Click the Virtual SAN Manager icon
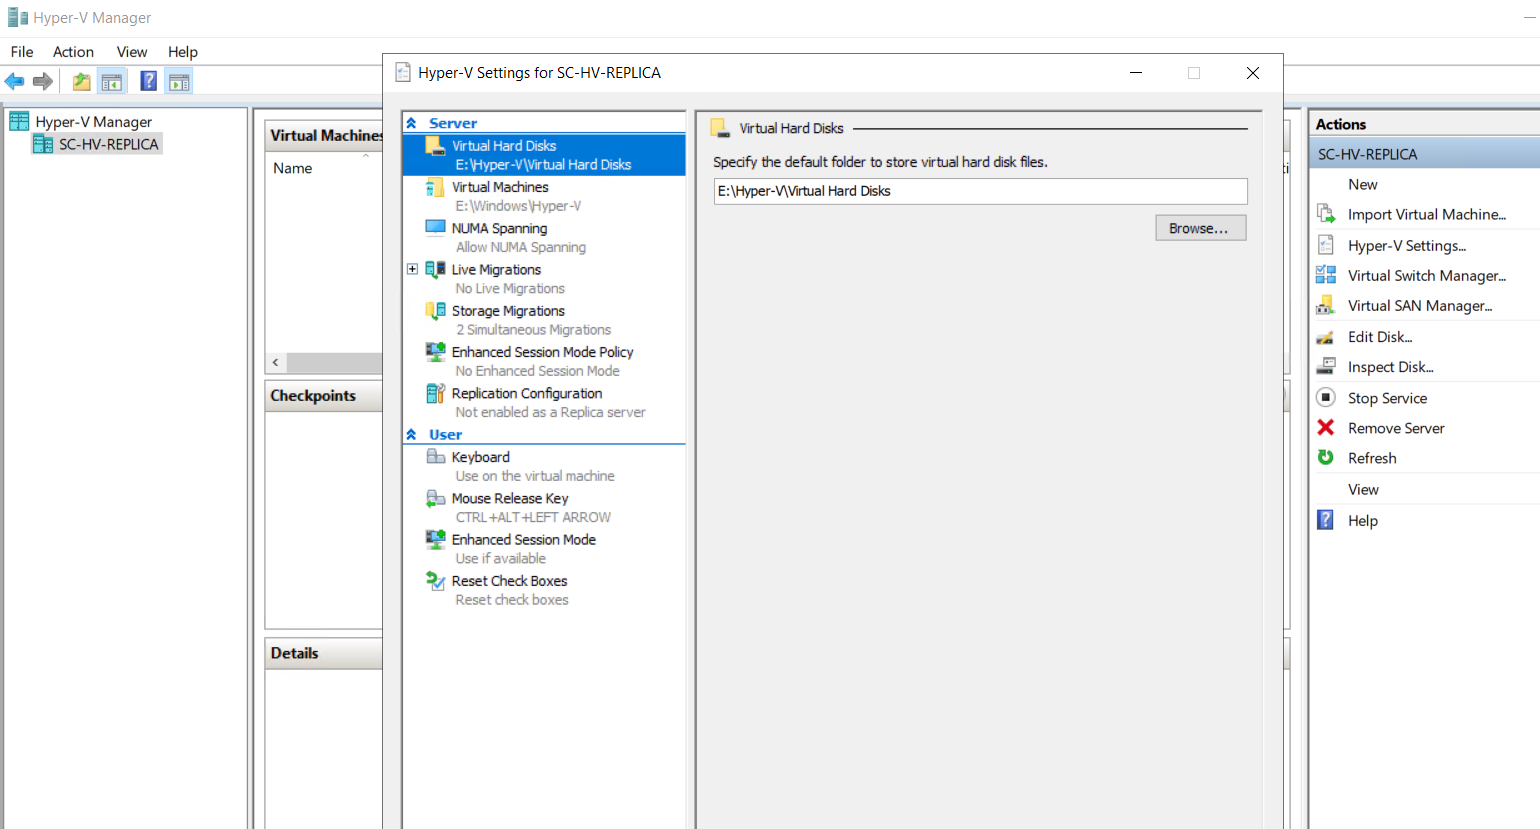Screen dimensions: 1540x829 pyautogui.click(x=1326, y=305)
